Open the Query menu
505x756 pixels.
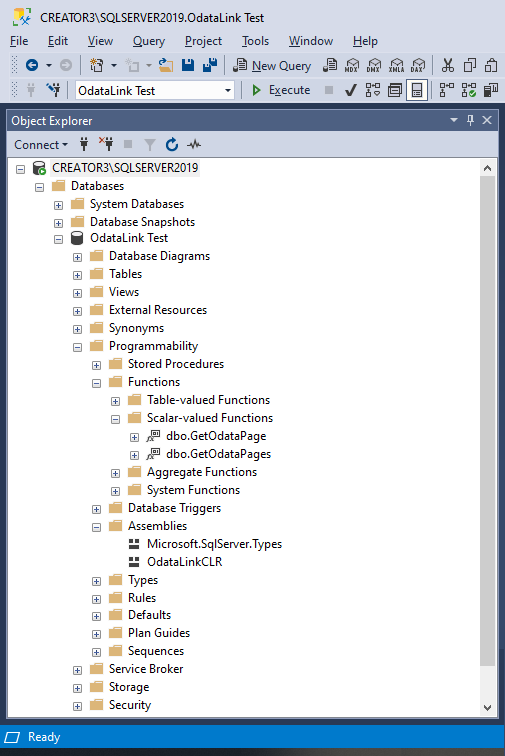149,41
